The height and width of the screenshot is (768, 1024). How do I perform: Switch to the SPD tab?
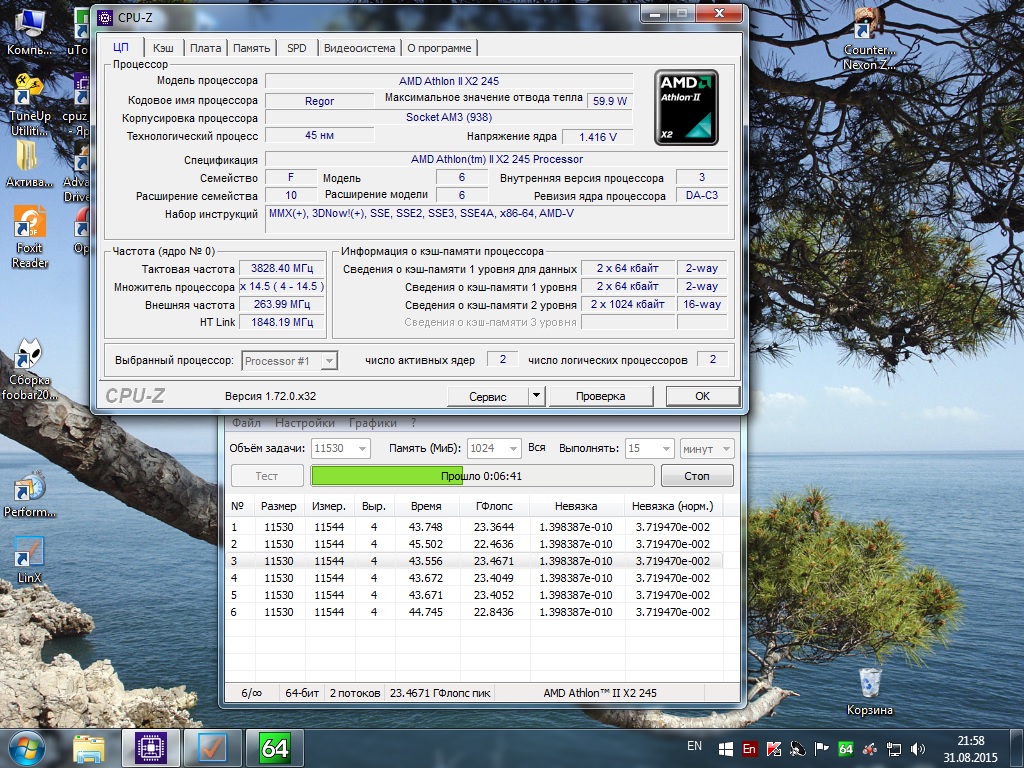click(296, 48)
